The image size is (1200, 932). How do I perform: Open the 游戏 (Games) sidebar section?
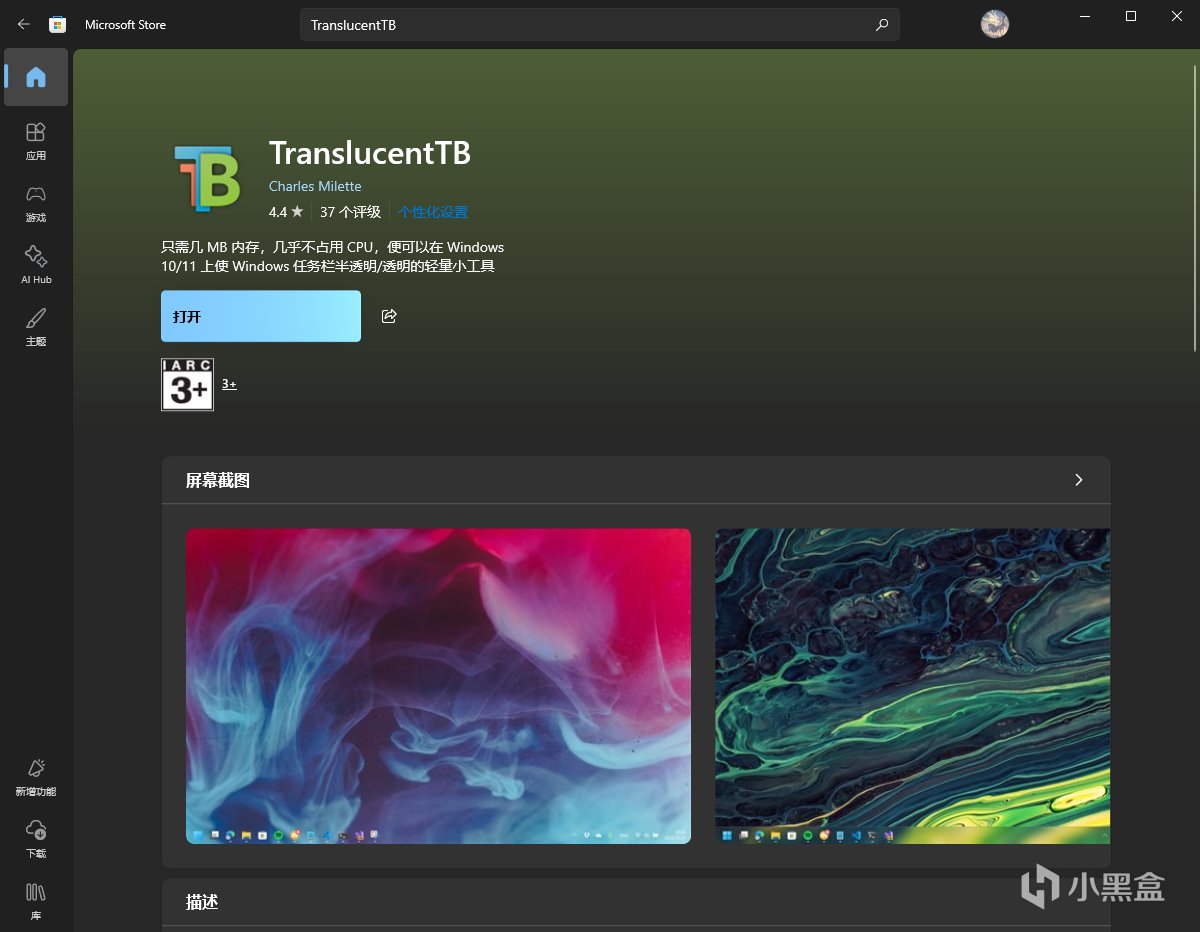click(x=36, y=203)
